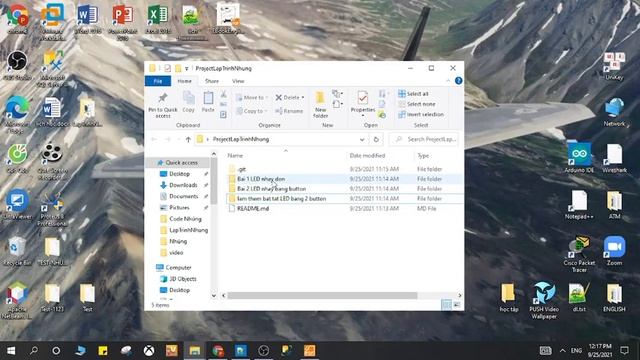
Task: Click the Search ProjectLap input box
Action: (424, 140)
